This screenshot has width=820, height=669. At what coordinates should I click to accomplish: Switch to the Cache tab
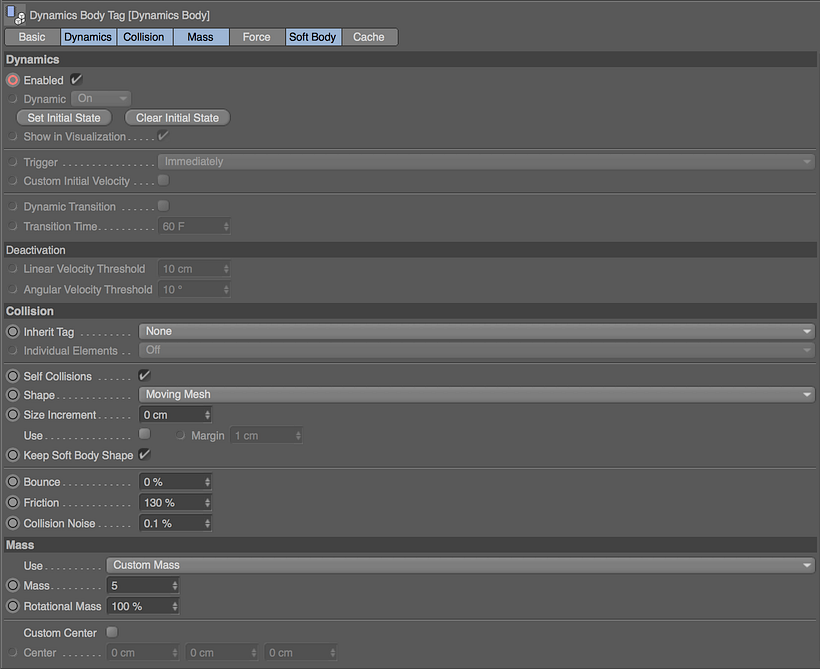coord(369,37)
